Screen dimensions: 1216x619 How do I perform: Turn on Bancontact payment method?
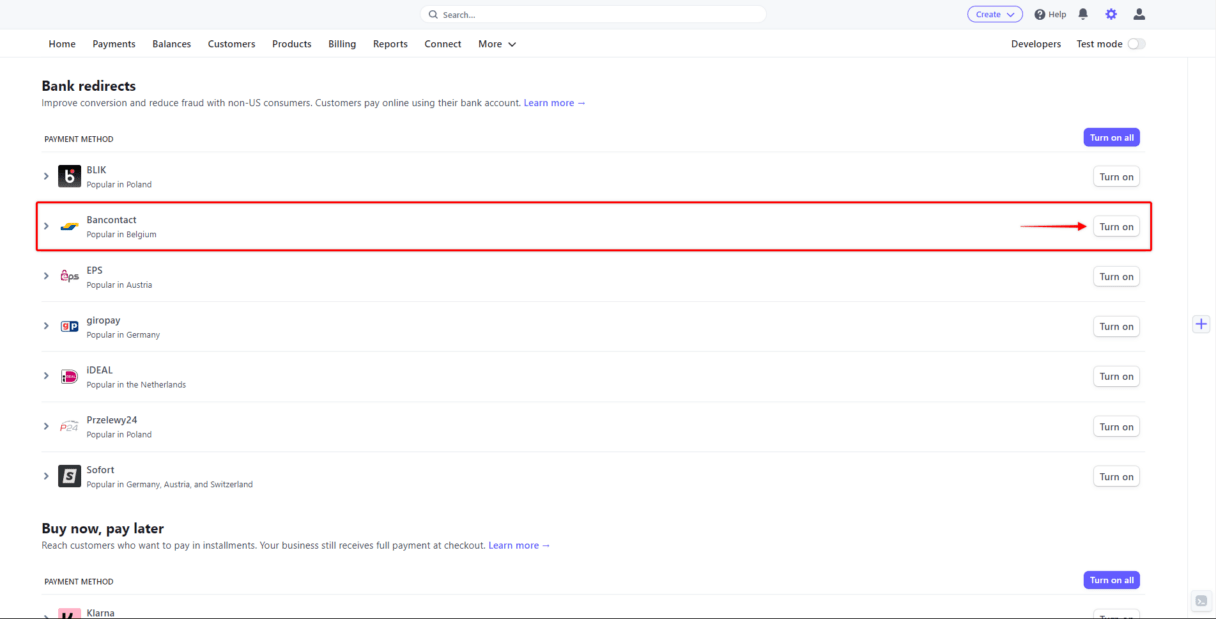1116,227
